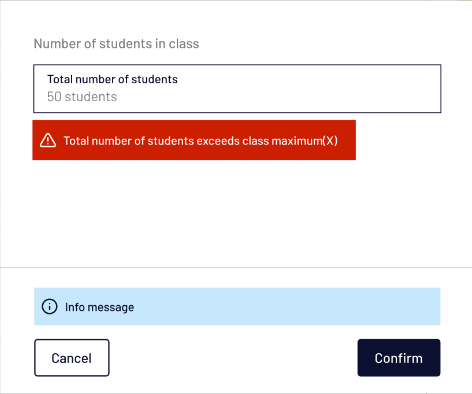This screenshot has width=472, height=394.
Task: Confirm the number of students
Action: click(399, 358)
